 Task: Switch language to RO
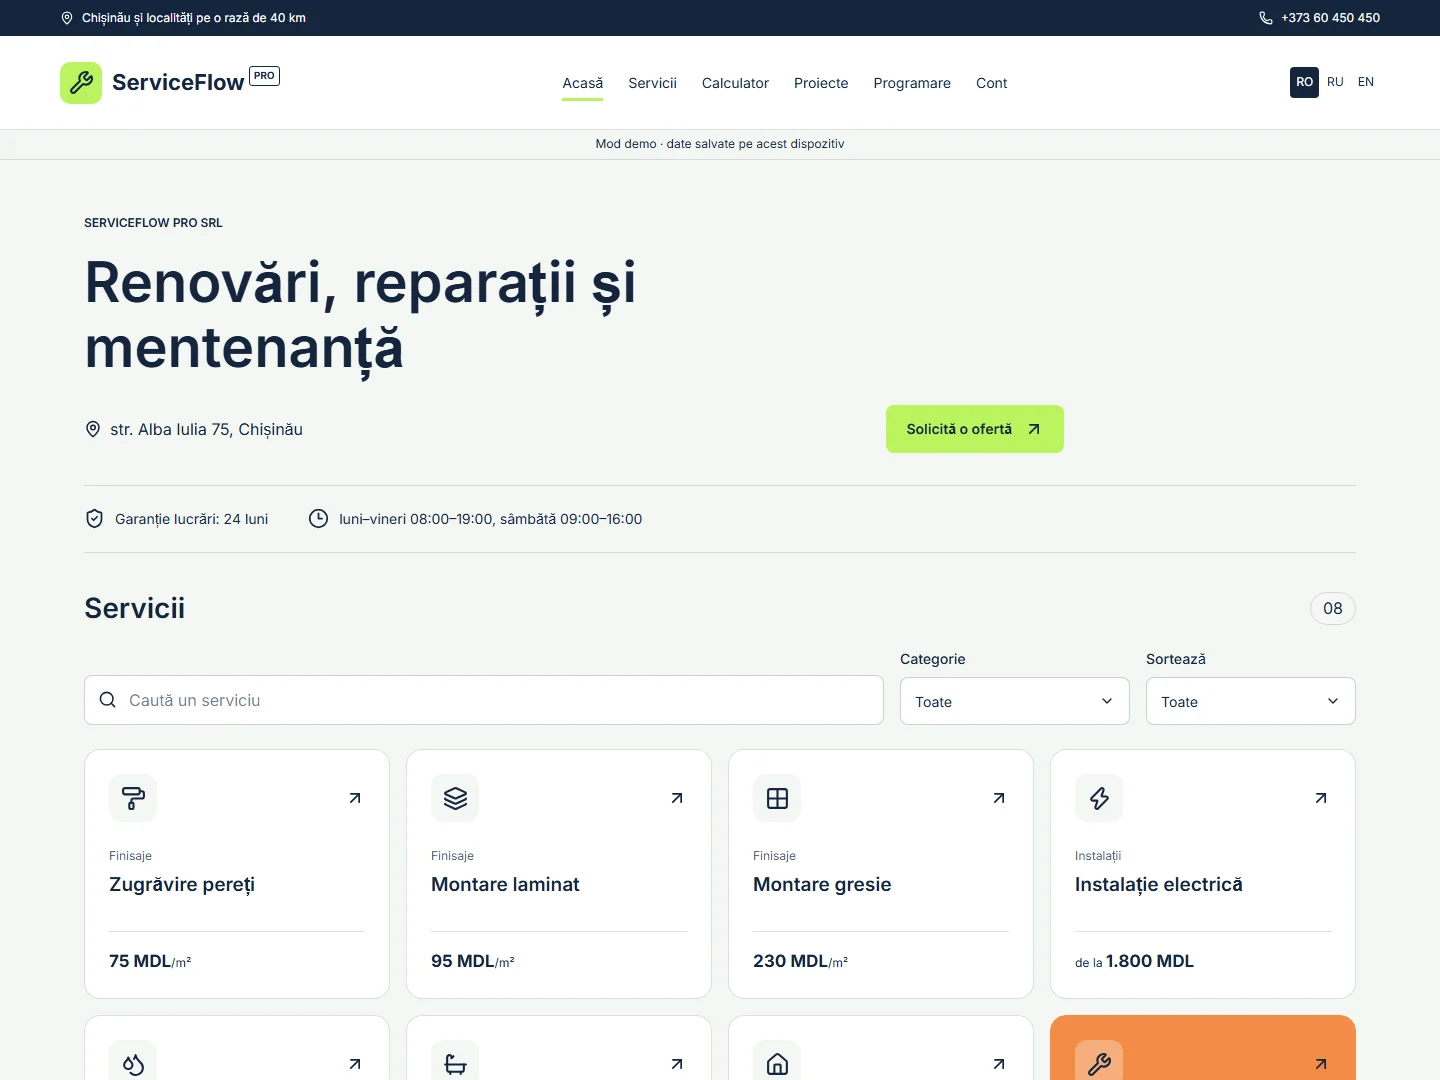(x=1304, y=82)
